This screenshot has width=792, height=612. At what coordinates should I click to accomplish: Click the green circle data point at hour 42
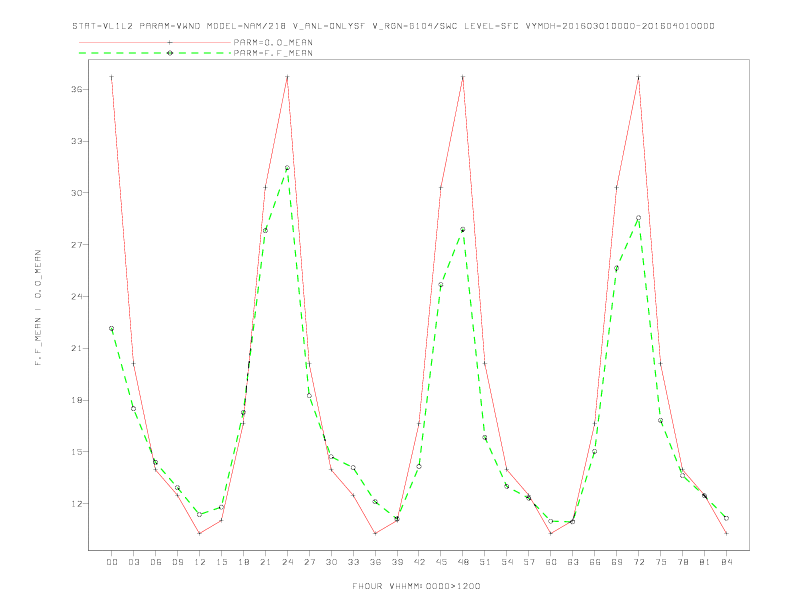click(419, 467)
